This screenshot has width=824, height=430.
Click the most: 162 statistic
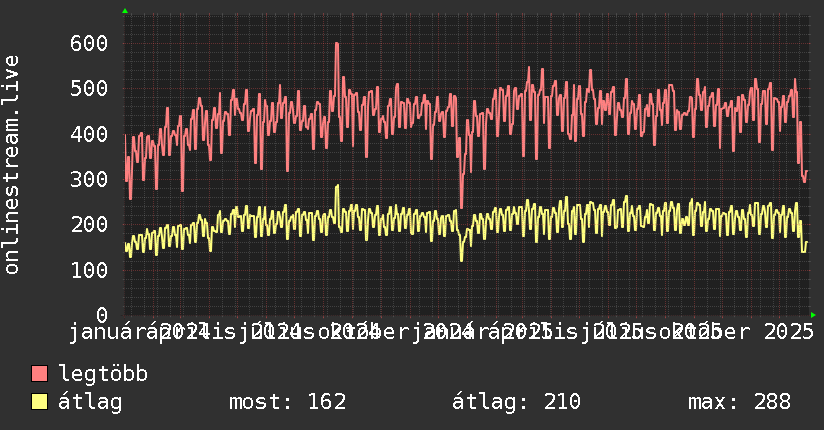coord(287,402)
